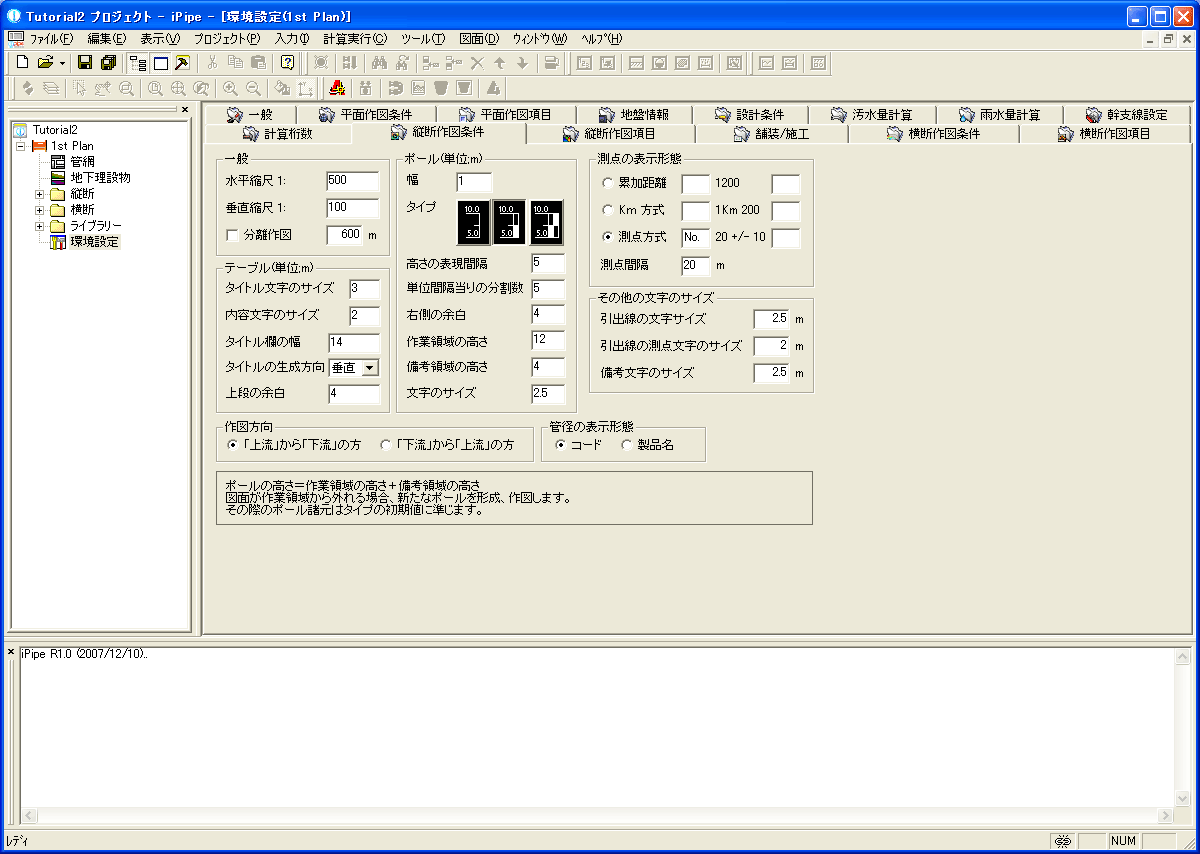Expand the ライブラリー folder node

(39, 225)
